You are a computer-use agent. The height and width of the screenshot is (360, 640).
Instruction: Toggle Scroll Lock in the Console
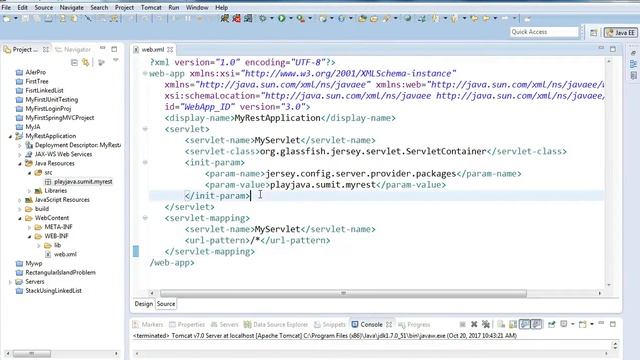tap(513, 324)
